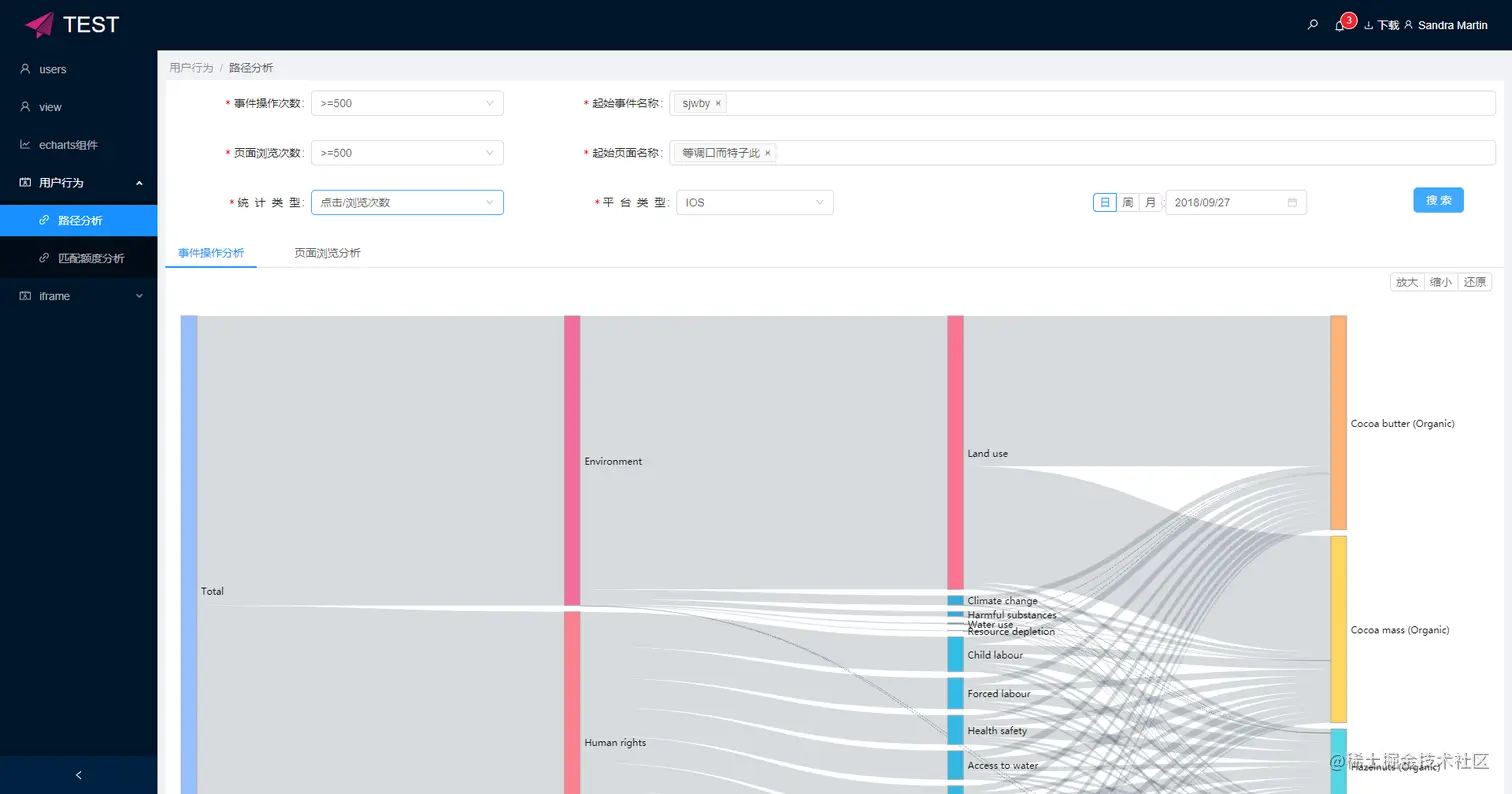Click the Forced labour node bar

955,693
